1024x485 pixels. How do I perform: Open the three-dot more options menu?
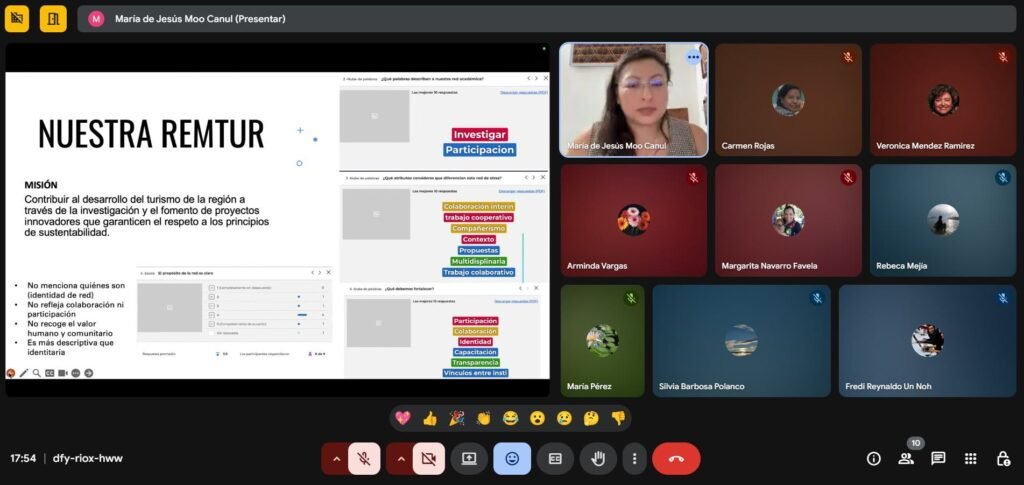(x=634, y=459)
